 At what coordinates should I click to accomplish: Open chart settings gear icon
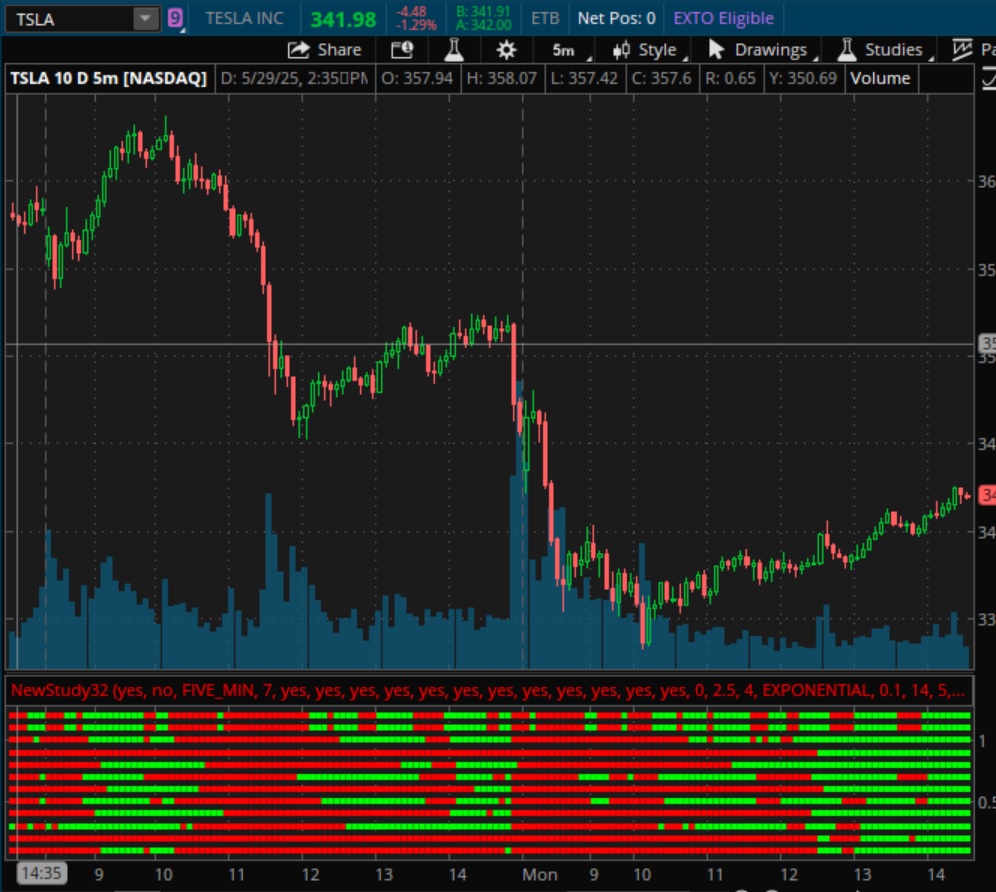[507, 50]
